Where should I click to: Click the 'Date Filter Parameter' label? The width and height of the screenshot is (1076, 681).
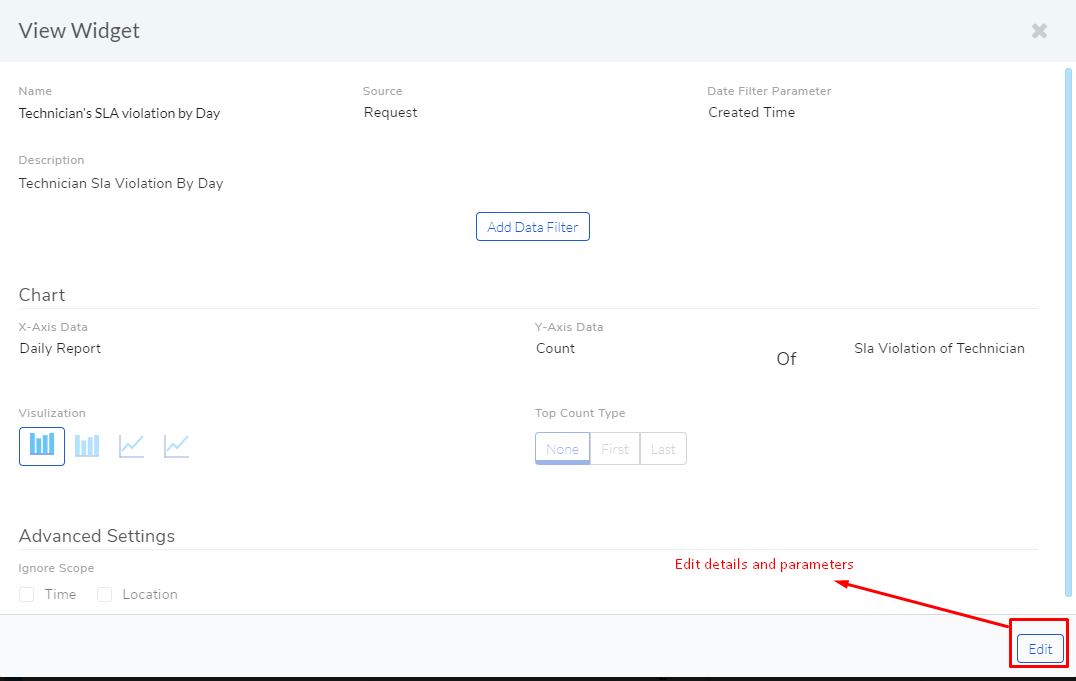point(769,91)
